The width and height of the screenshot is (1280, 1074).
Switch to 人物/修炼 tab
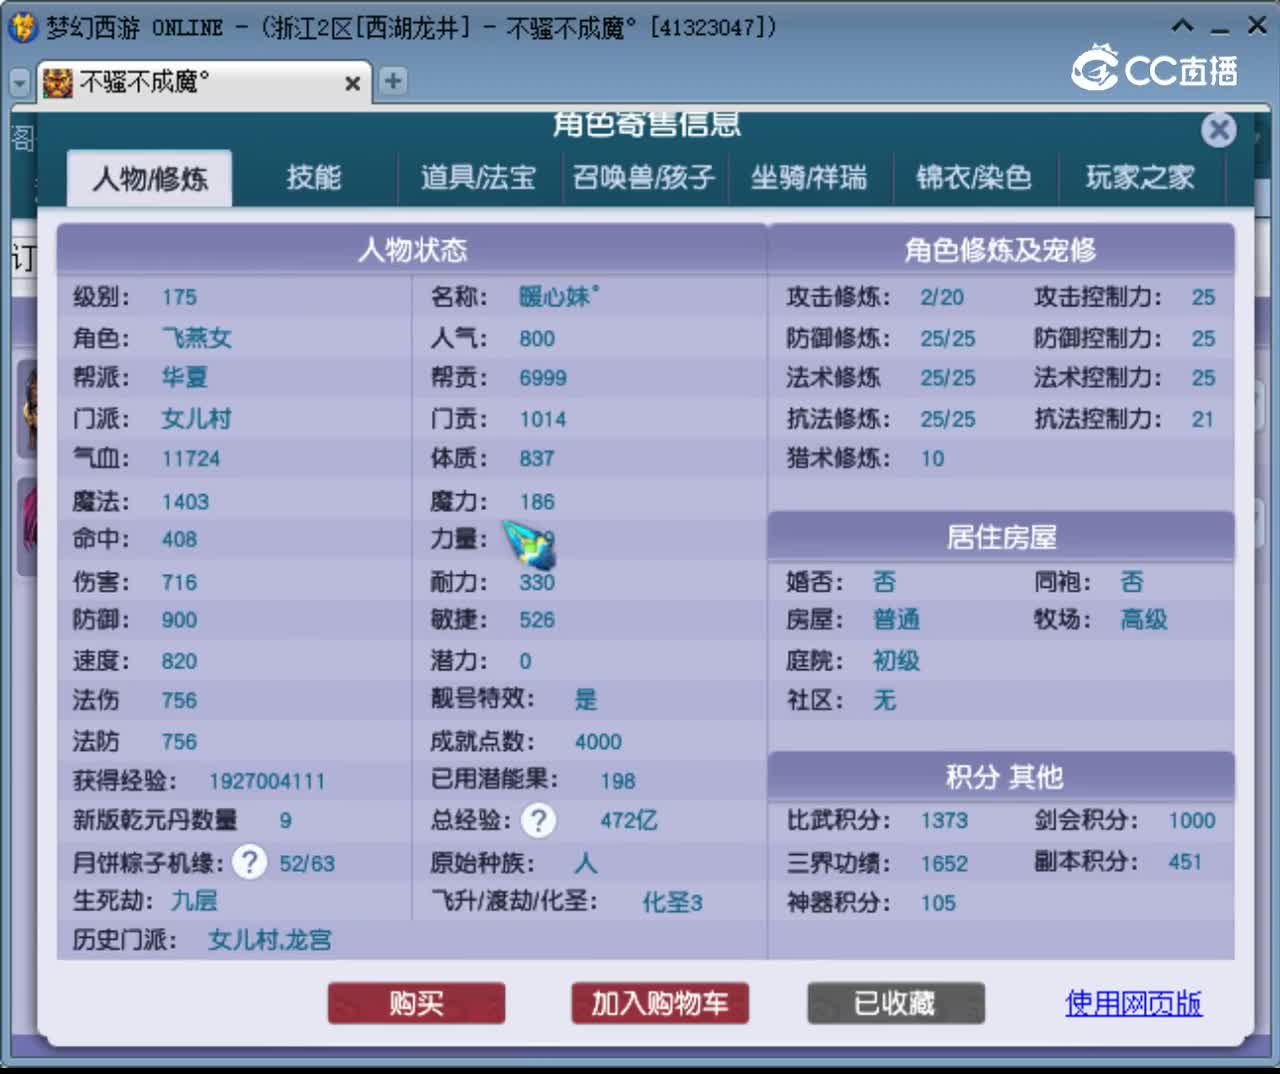pyautogui.click(x=150, y=178)
